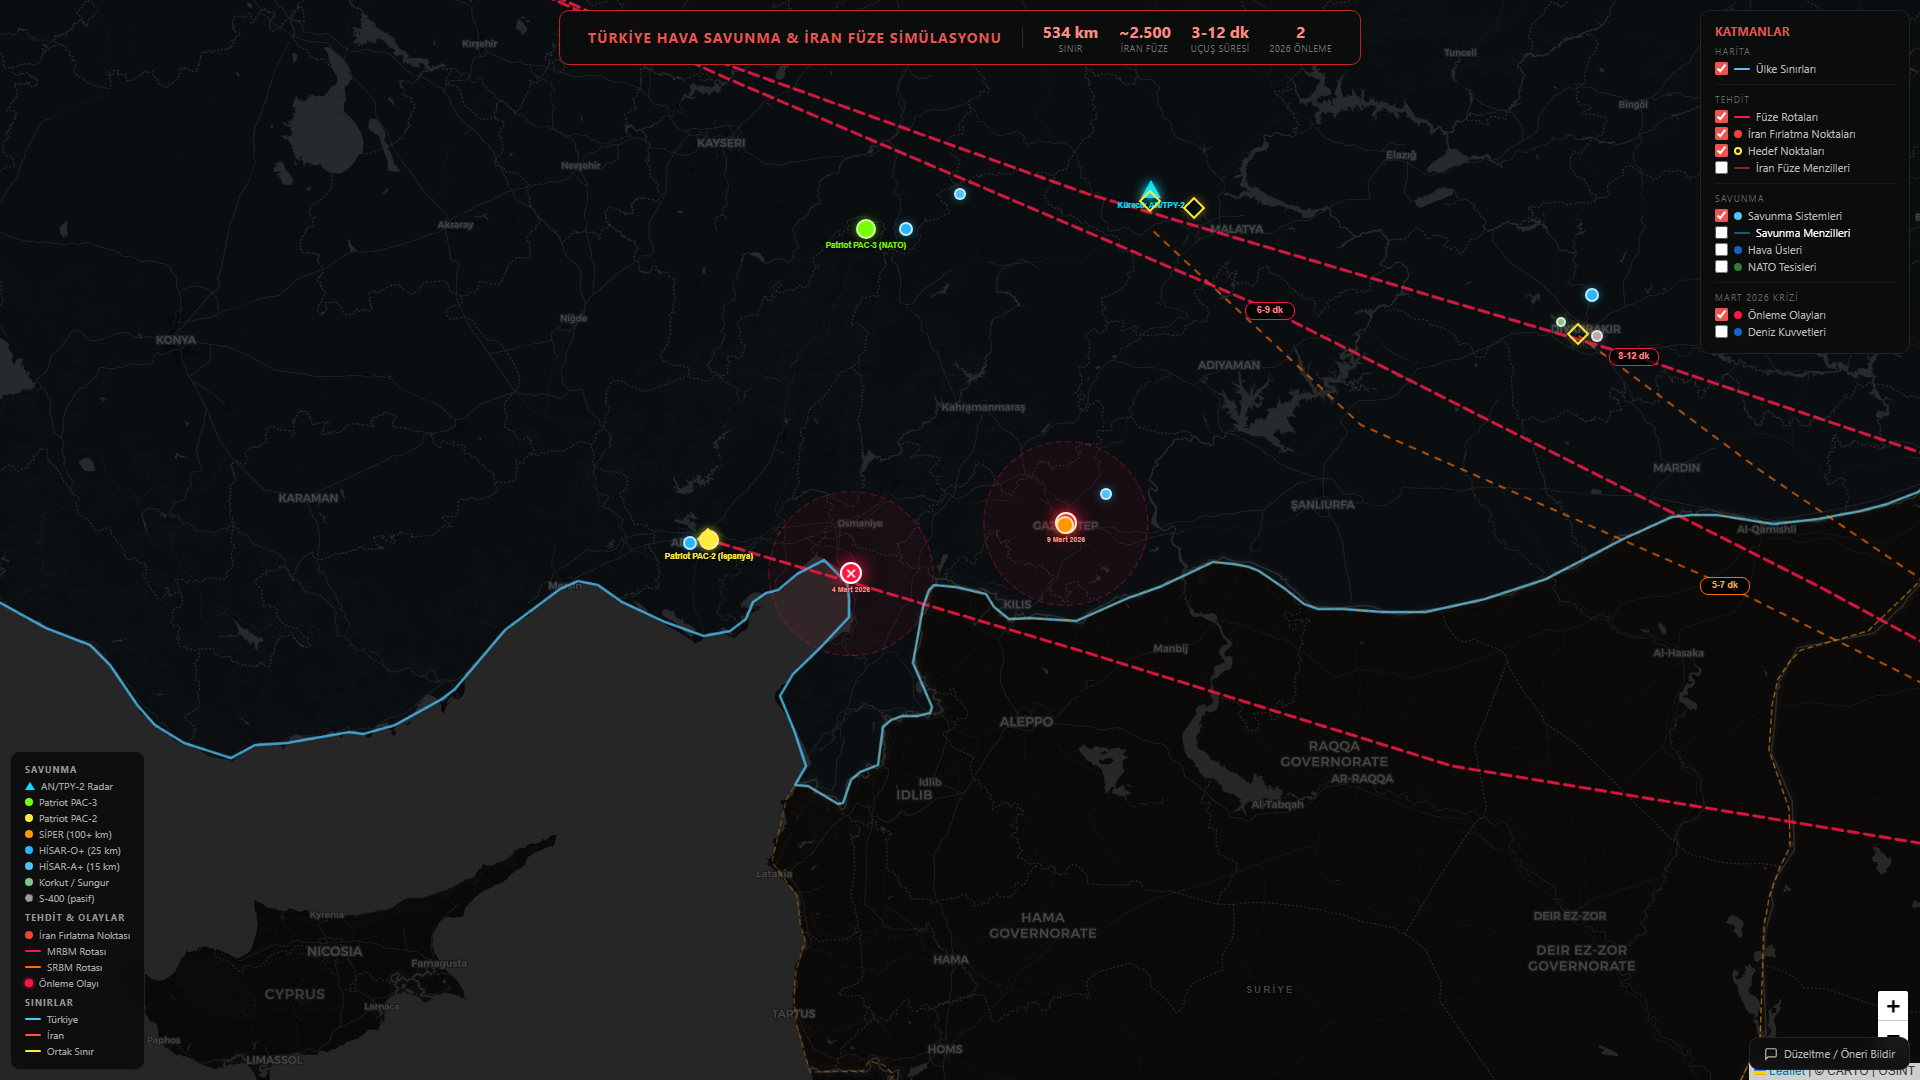This screenshot has width=1920, height=1080.
Task: Turn on the Hava Üsleri layer
Action: 1721,250
